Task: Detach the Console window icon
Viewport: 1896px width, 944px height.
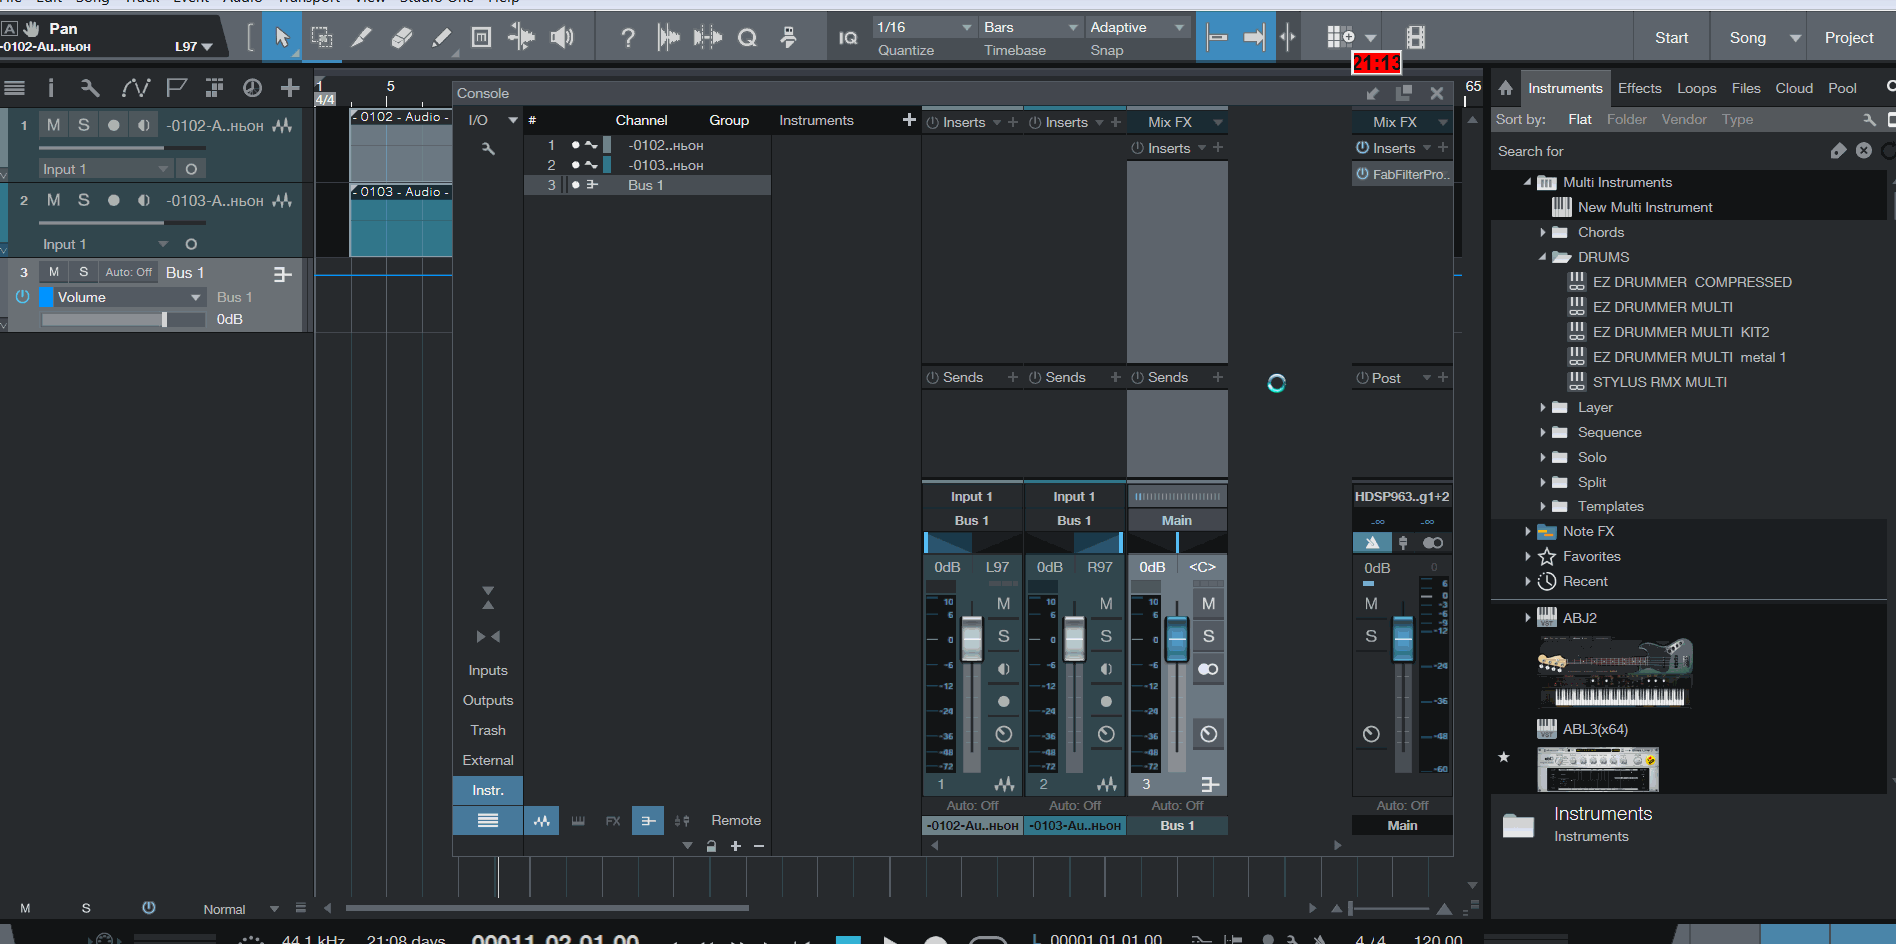Action: point(1404,93)
